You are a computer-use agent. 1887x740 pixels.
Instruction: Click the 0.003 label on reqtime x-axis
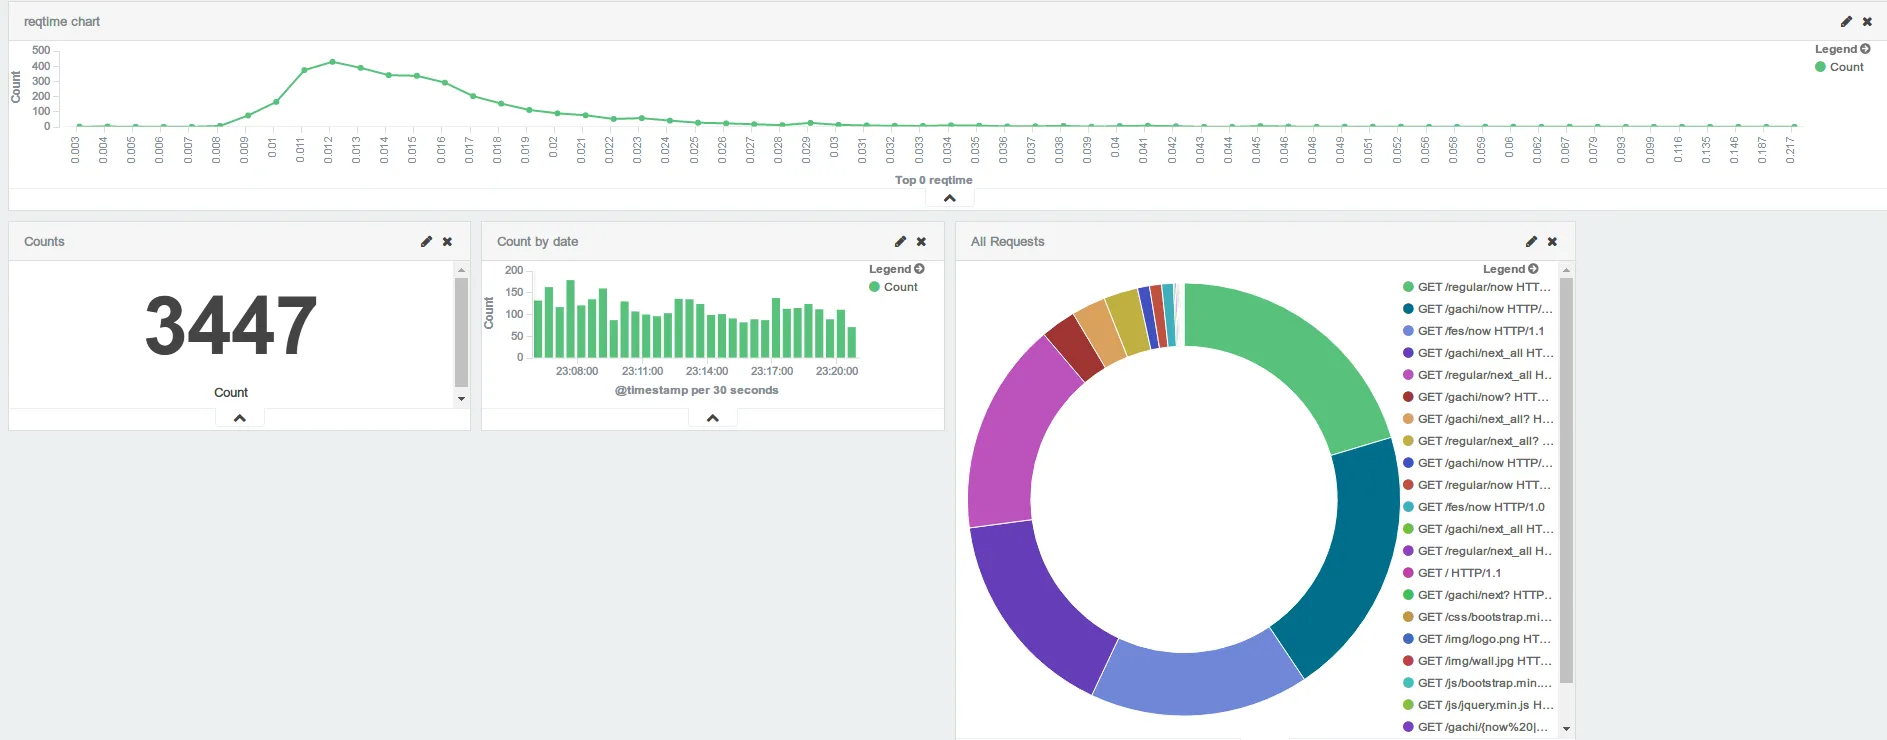click(x=75, y=150)
